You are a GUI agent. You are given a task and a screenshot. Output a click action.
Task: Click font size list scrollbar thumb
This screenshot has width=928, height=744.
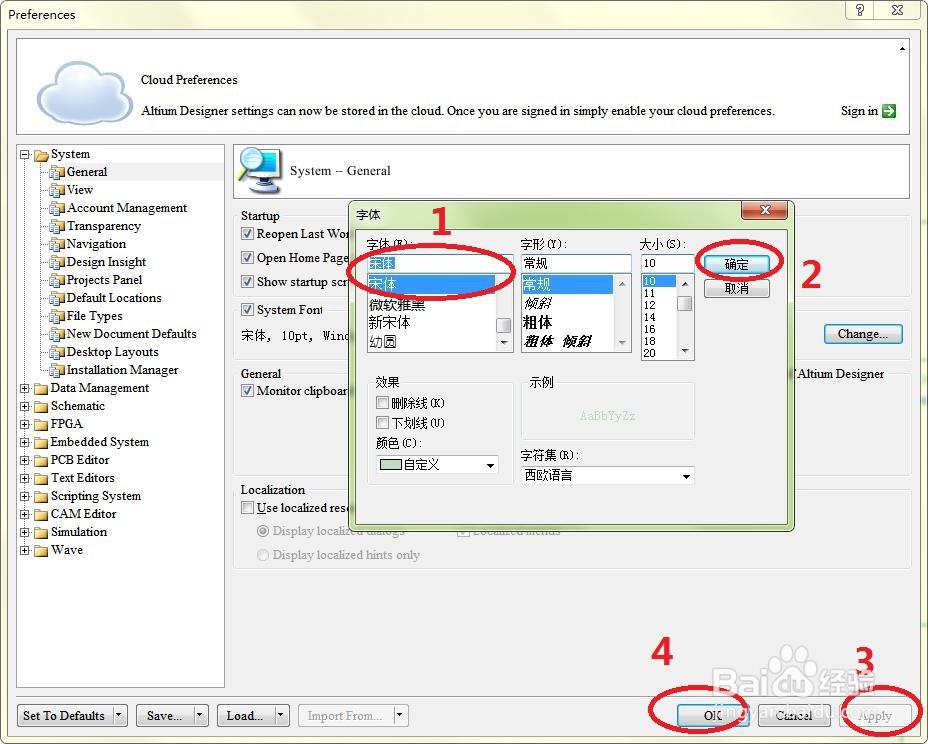[x=685, y=304]
